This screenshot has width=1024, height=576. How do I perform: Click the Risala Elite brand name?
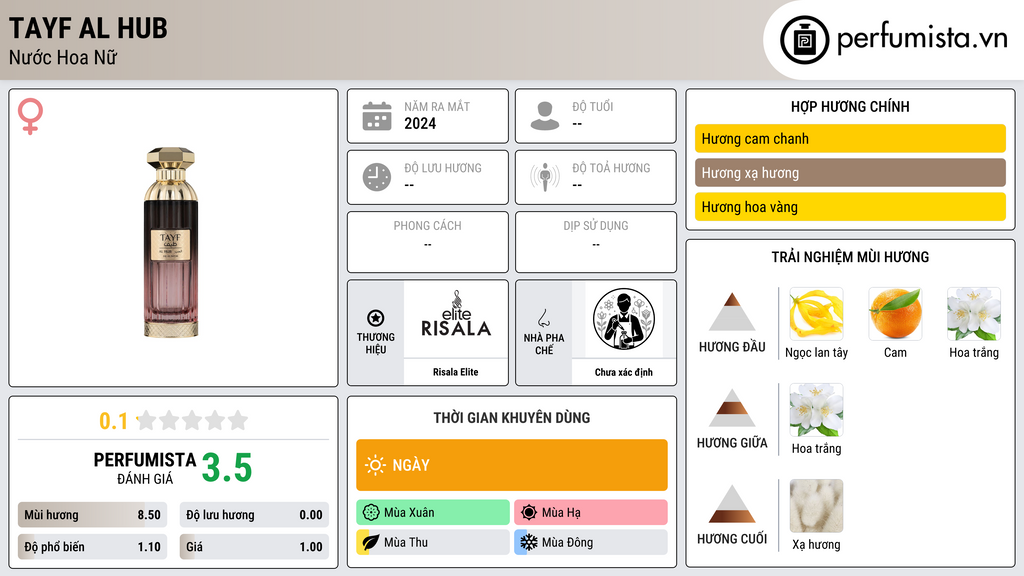(456, 372)
